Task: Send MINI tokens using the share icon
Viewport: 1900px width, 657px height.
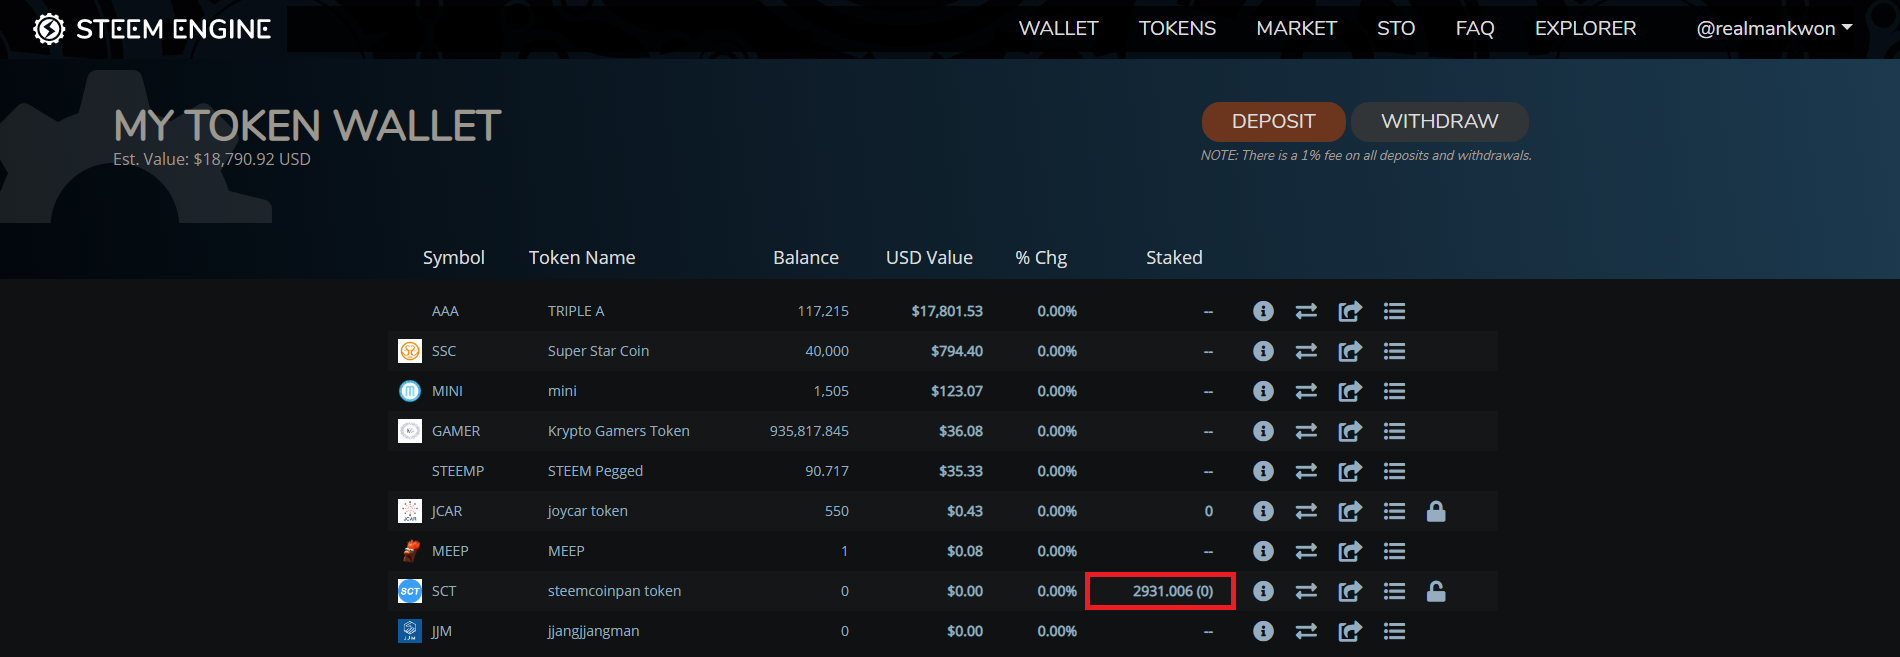Action: [1350, 391]
